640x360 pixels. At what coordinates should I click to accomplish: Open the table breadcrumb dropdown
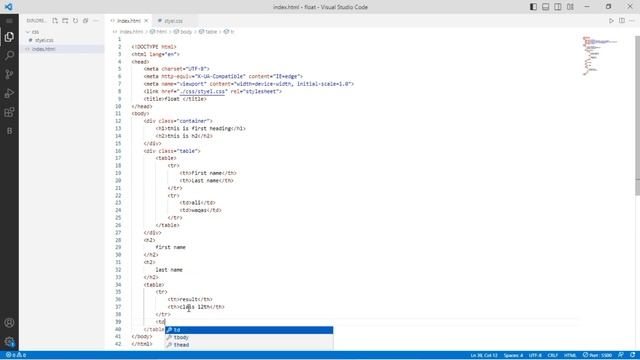(208, 31)
